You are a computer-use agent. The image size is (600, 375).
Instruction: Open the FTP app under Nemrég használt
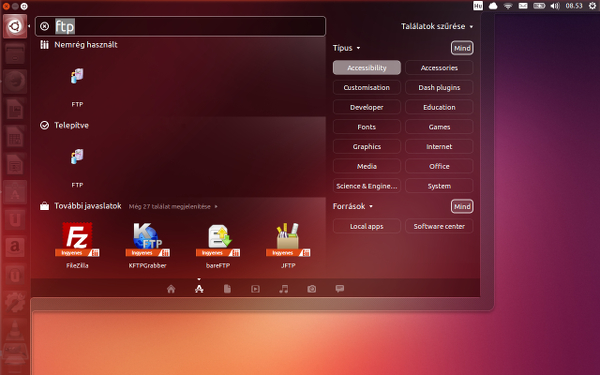tap(77, 77)
